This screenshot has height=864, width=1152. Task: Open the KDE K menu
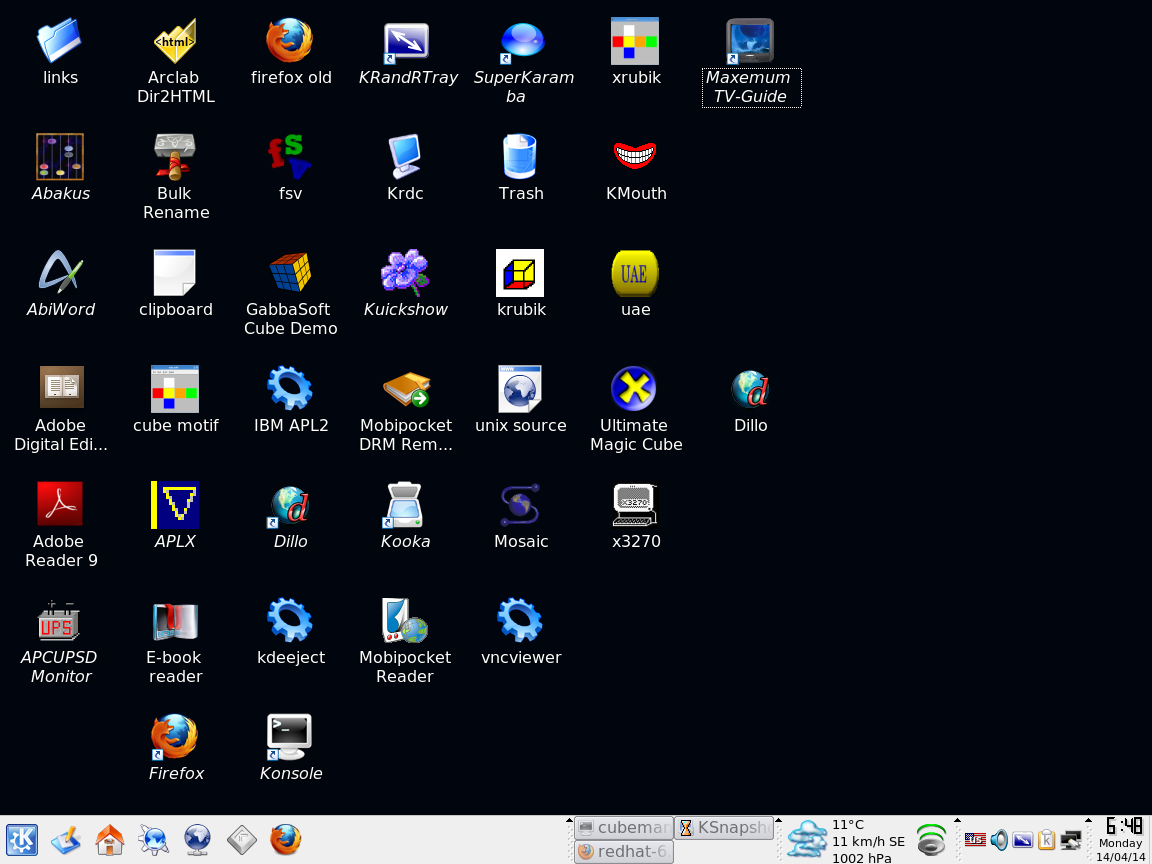click(22, 839)
